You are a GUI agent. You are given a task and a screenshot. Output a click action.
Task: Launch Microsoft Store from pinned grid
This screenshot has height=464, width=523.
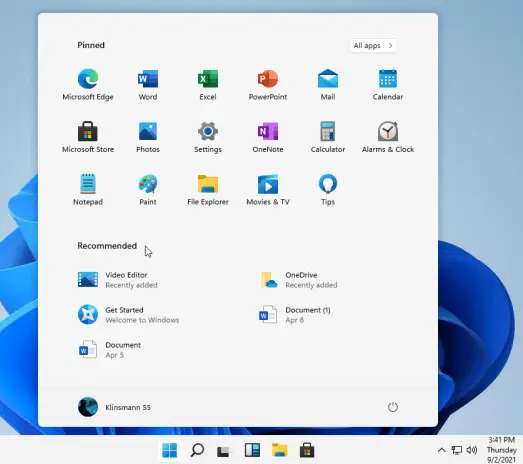pyautogui.click(x=88, y=137)
